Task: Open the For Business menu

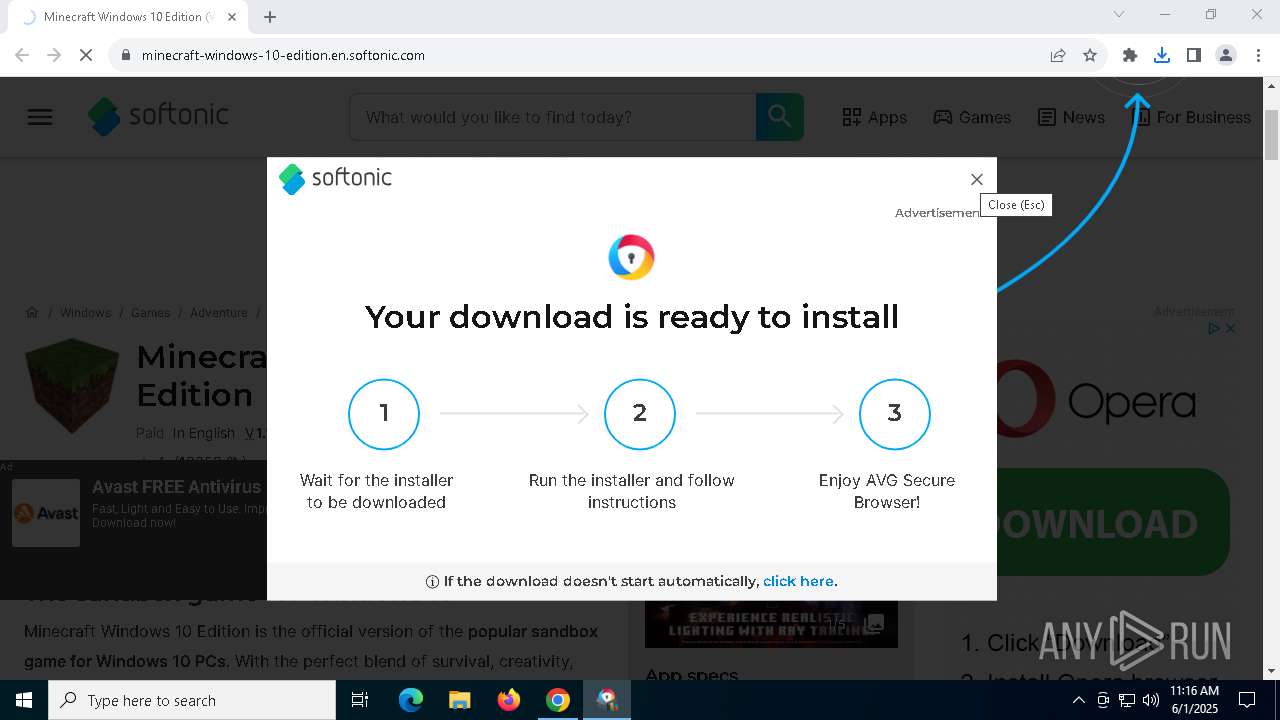Action: pos(1191,117)
